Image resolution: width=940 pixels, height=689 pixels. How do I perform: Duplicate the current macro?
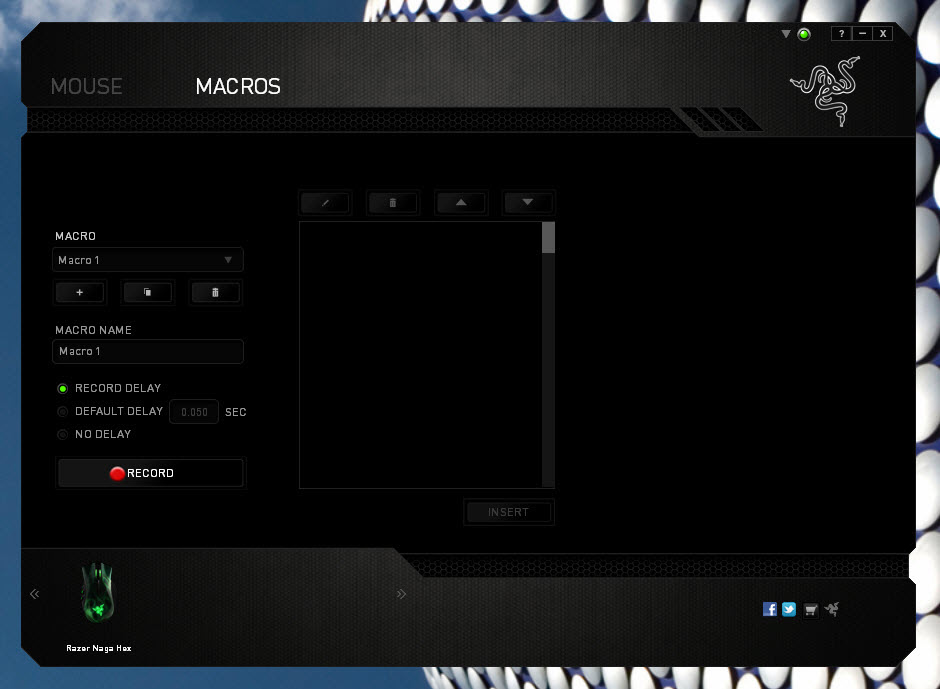point(147,293)
